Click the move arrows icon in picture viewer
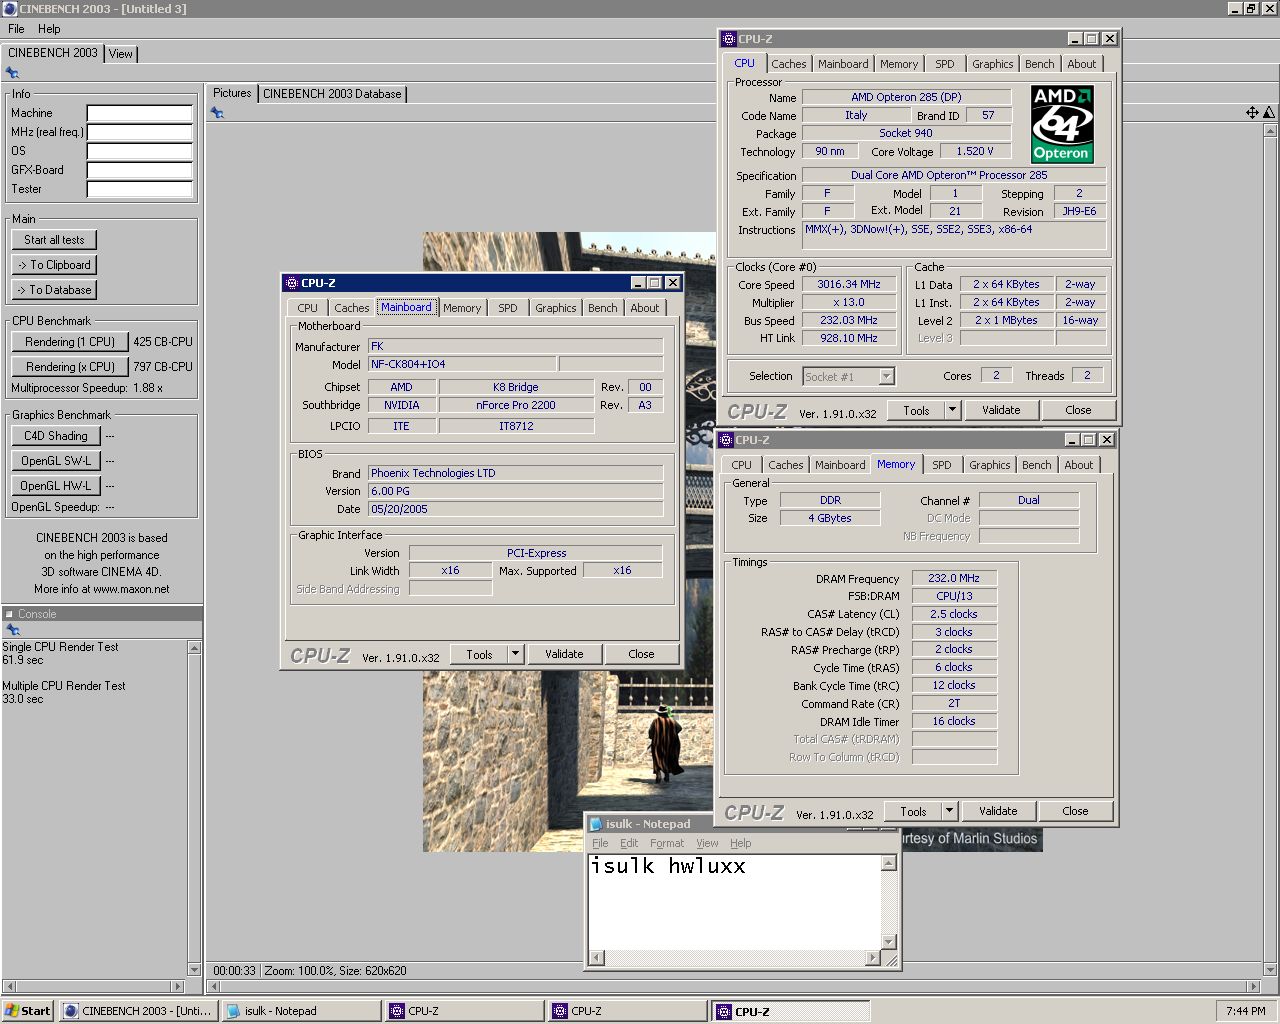Image resolution: width=1280 pixels, height=1024 pixels. tap(1252, 112)
